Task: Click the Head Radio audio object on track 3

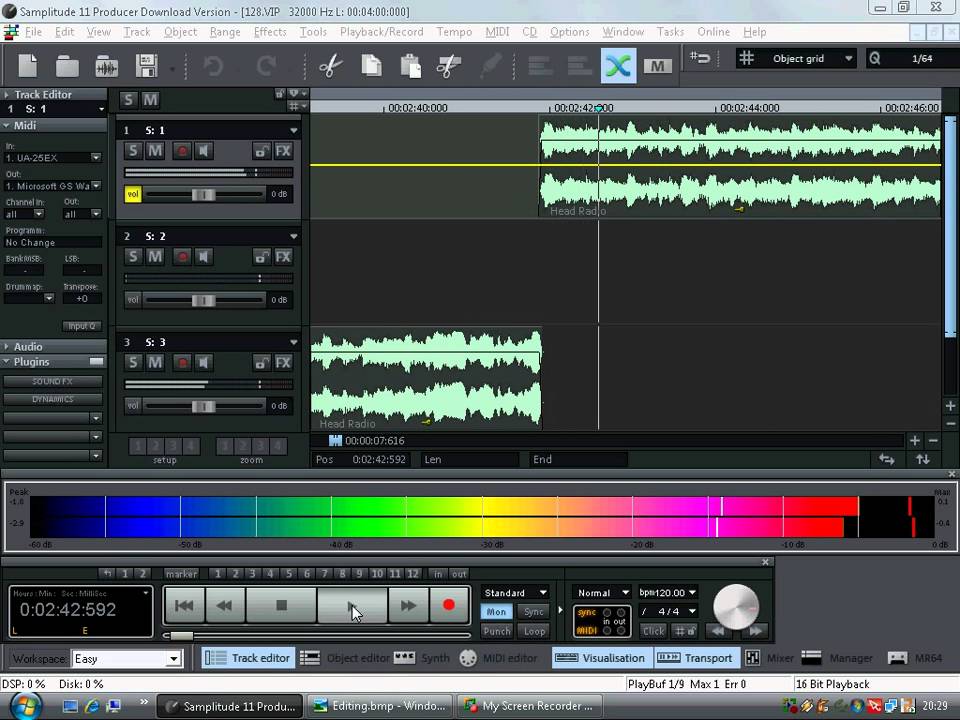Action: tap(426, 378)
